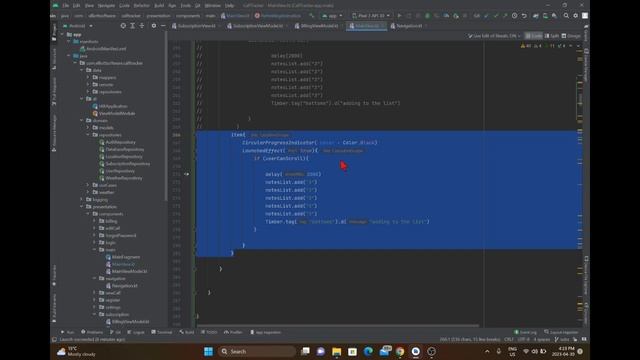Collapse the java folder in tree

69,56
